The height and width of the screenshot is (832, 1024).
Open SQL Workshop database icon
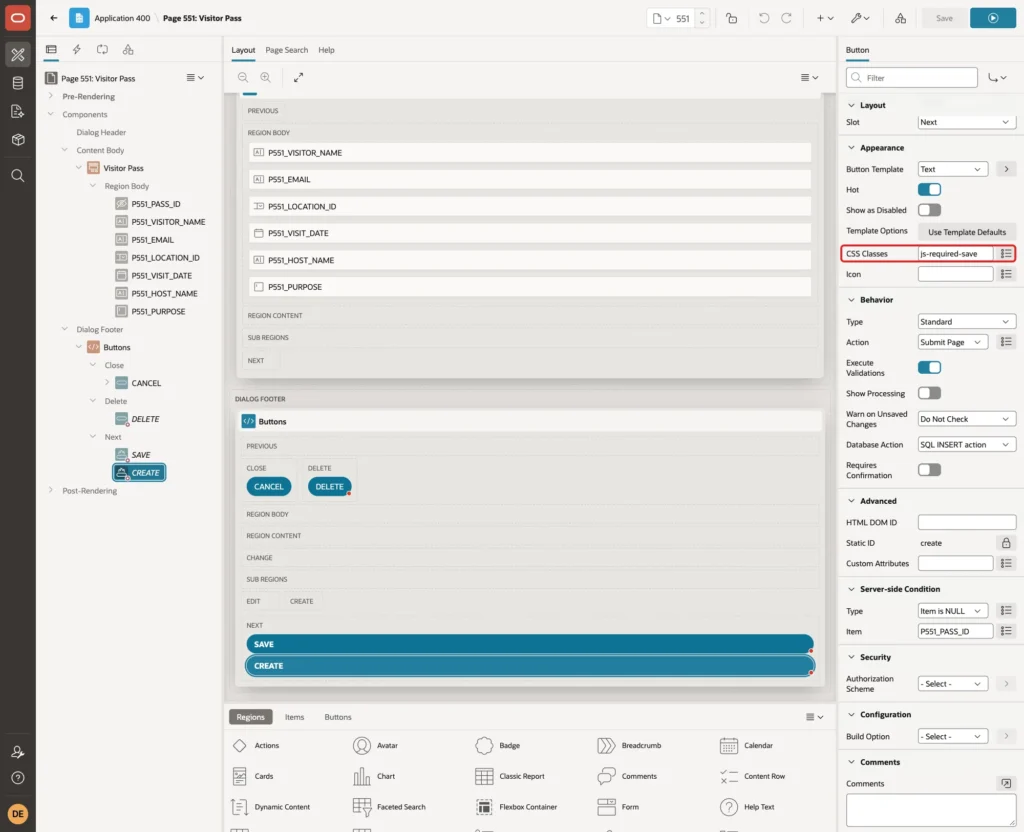pos(18,83)
